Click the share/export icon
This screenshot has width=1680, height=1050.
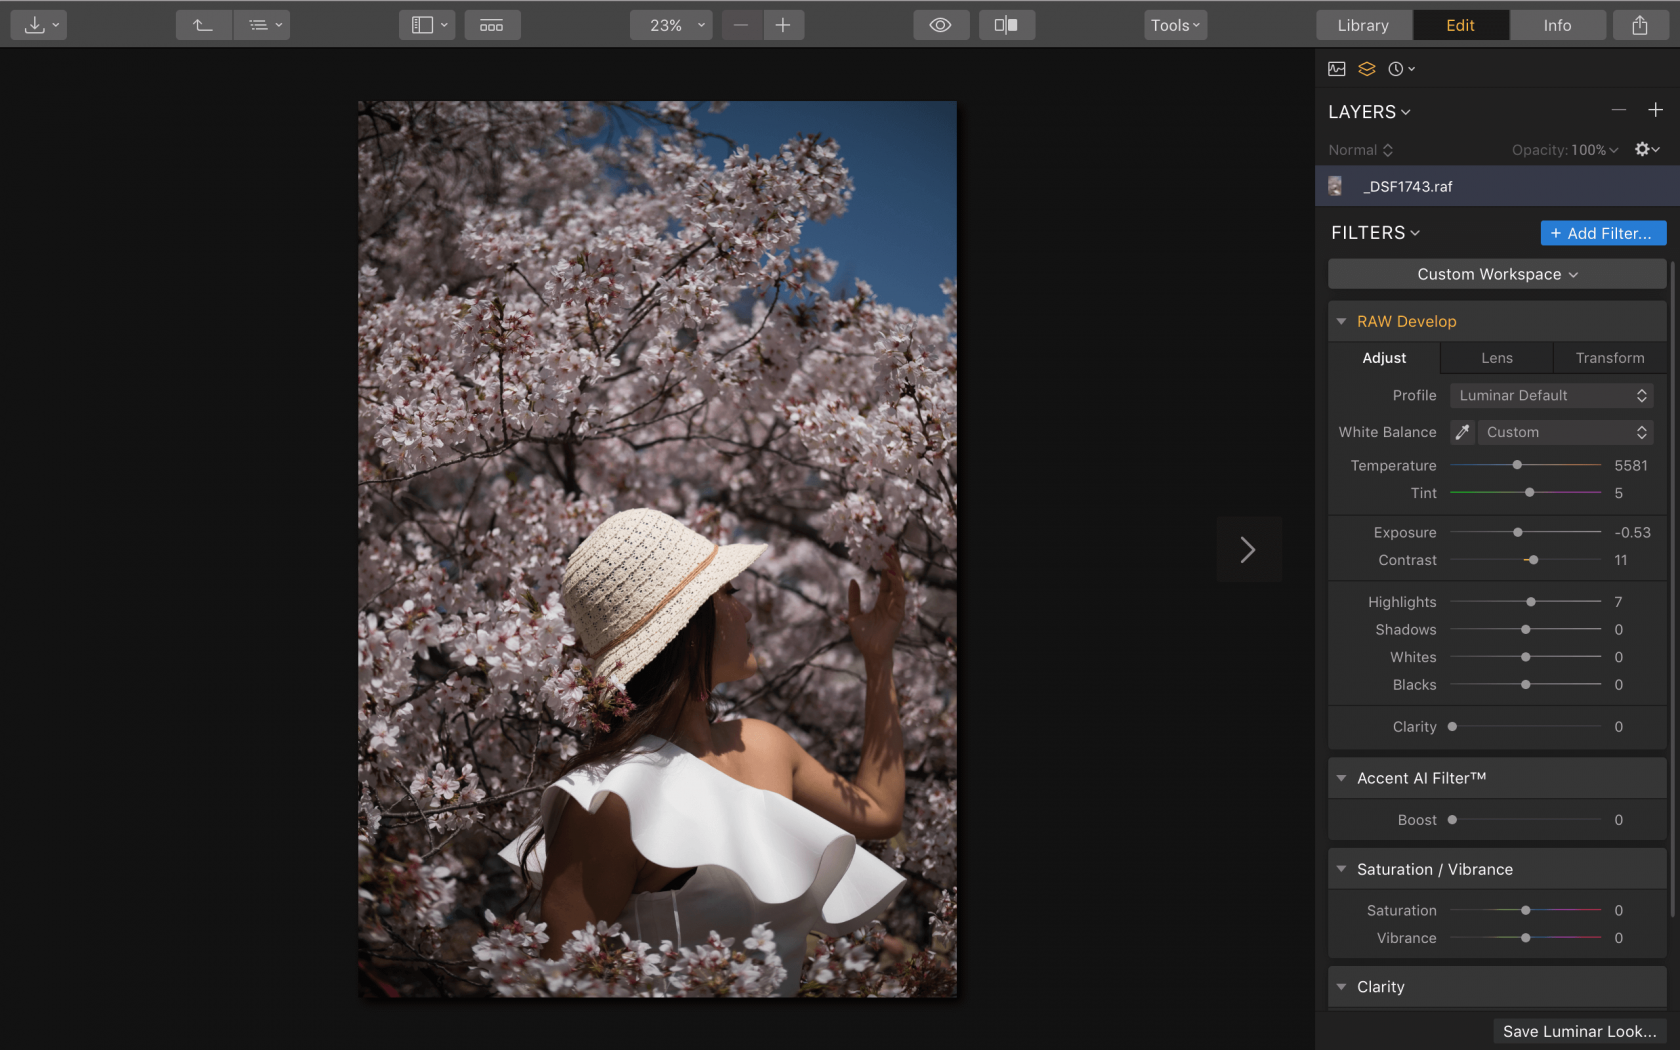[x=1640, y=25]
